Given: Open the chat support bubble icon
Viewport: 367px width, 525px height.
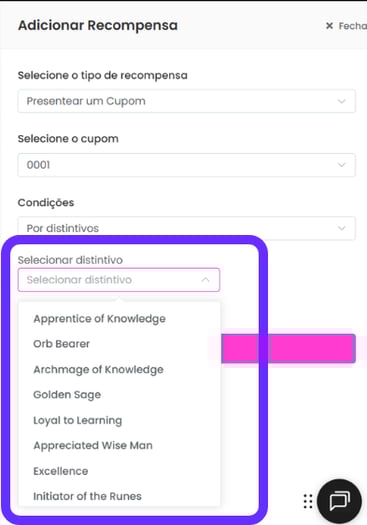Looking at the screenshot, I should (x=339, y=501).
